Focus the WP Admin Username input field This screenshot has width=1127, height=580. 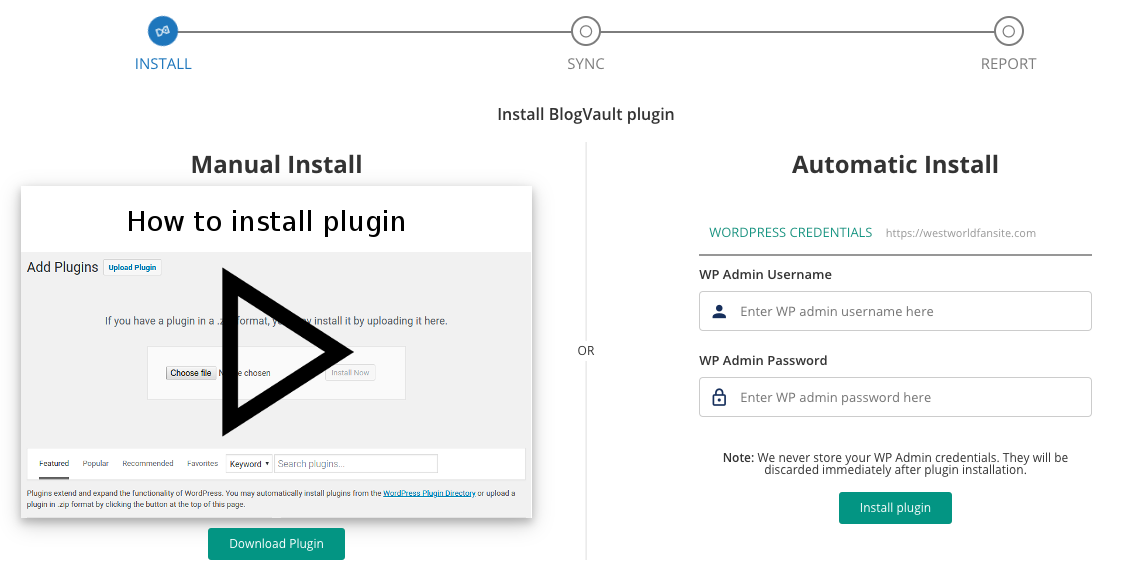[895, 311]
